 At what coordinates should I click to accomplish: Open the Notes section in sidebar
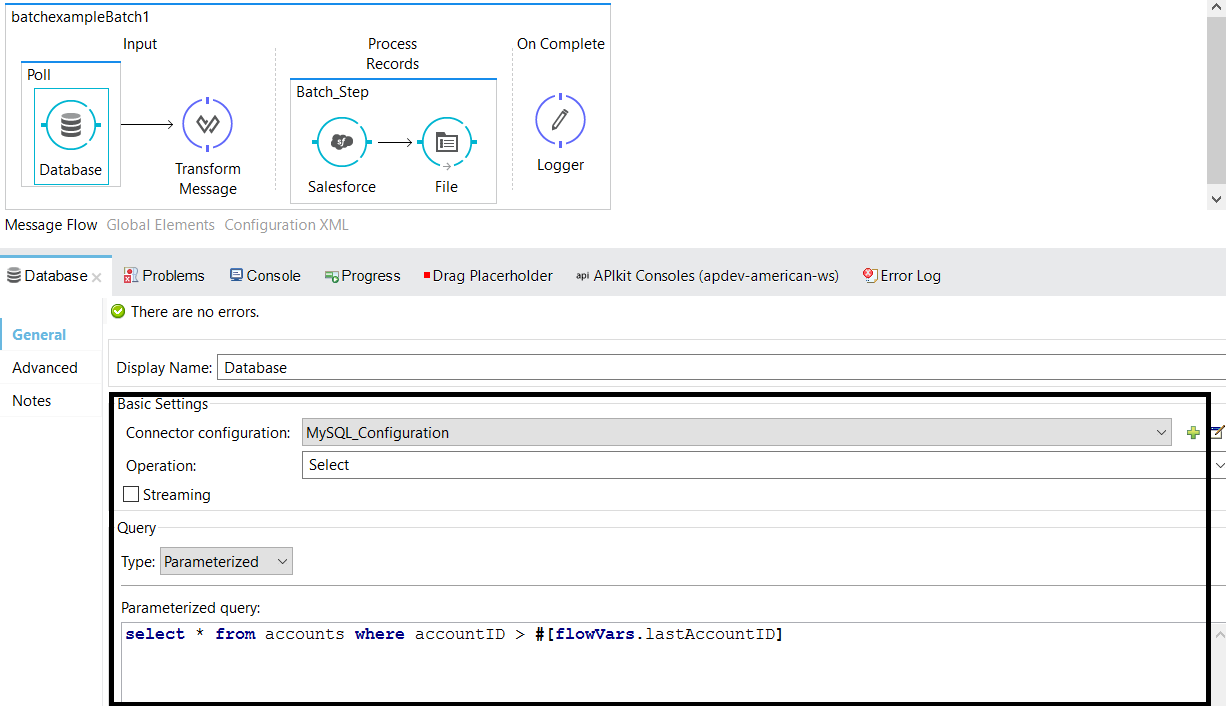pos(32,401)
